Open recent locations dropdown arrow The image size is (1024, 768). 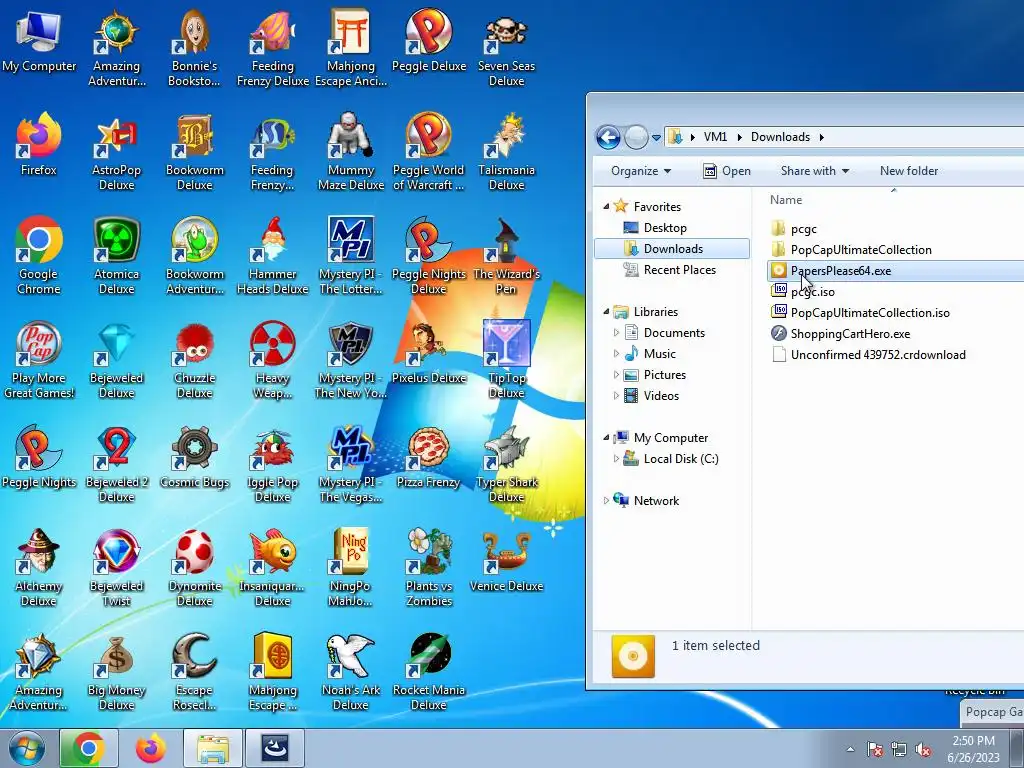coord(656,137)
